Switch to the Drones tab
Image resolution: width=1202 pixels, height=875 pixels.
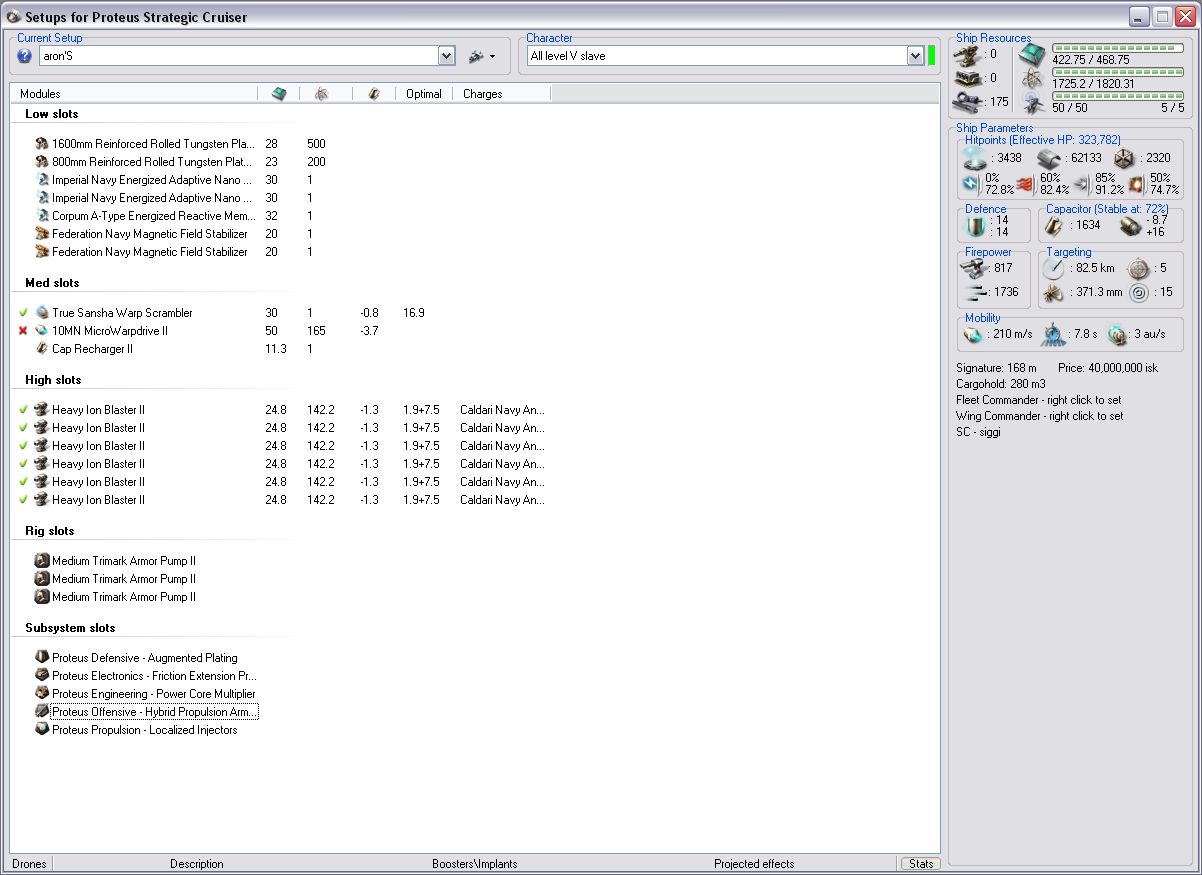(29, 864)
